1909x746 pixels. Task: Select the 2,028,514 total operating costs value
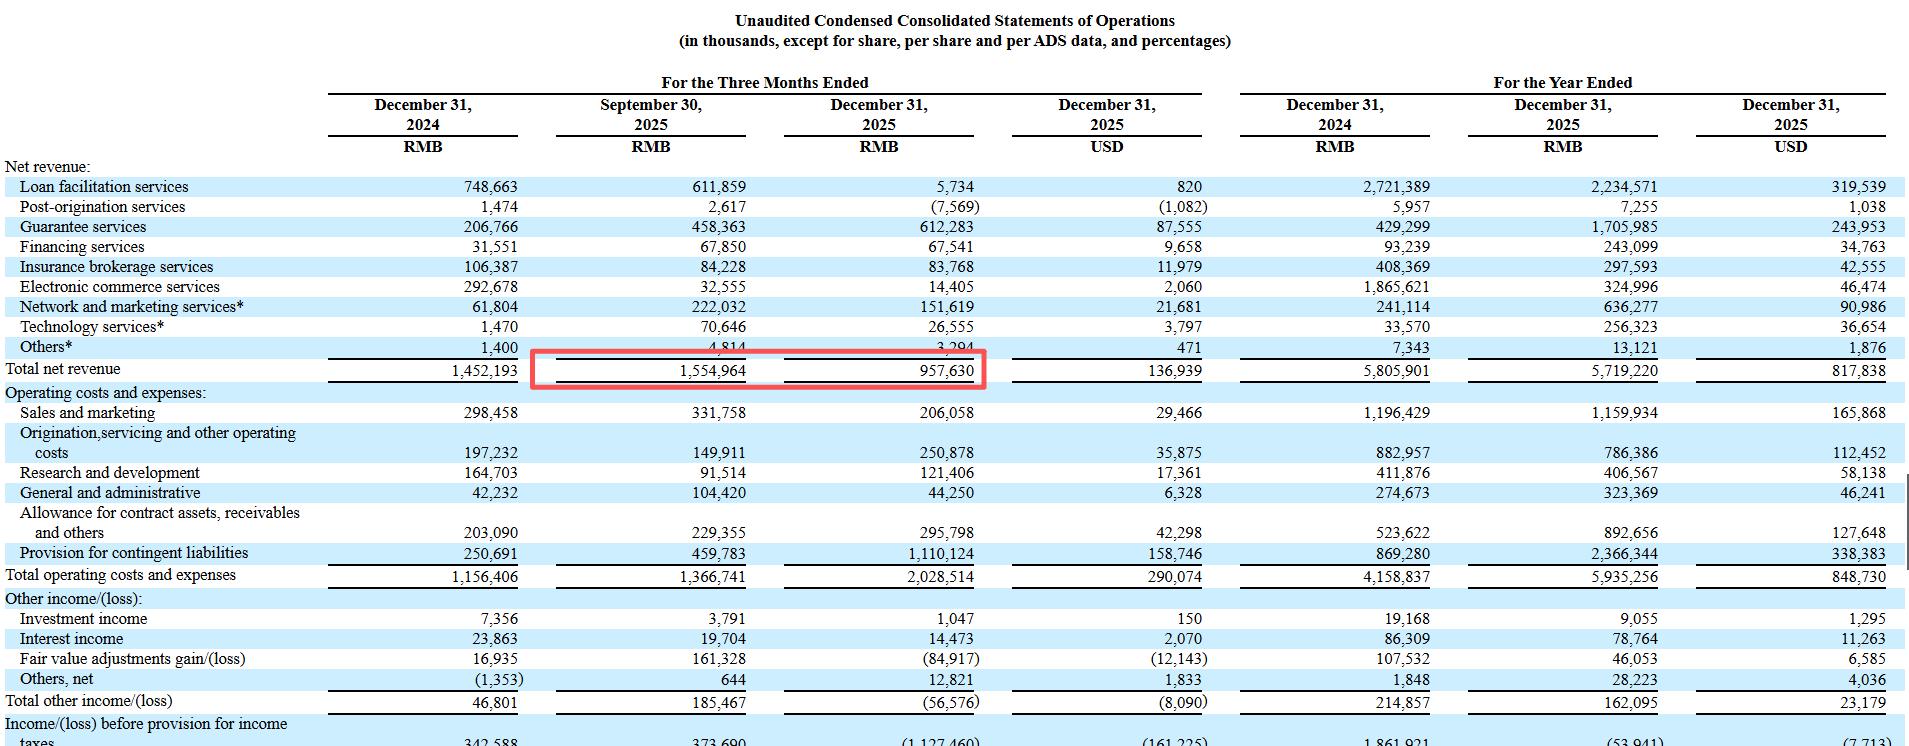(940, 576)
